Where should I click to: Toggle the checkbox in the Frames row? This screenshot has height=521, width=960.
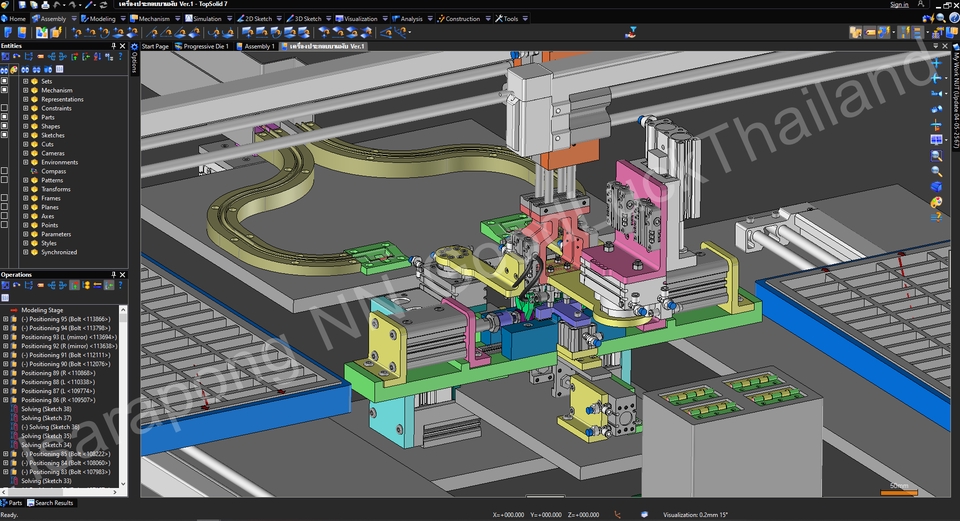[4, 198]
